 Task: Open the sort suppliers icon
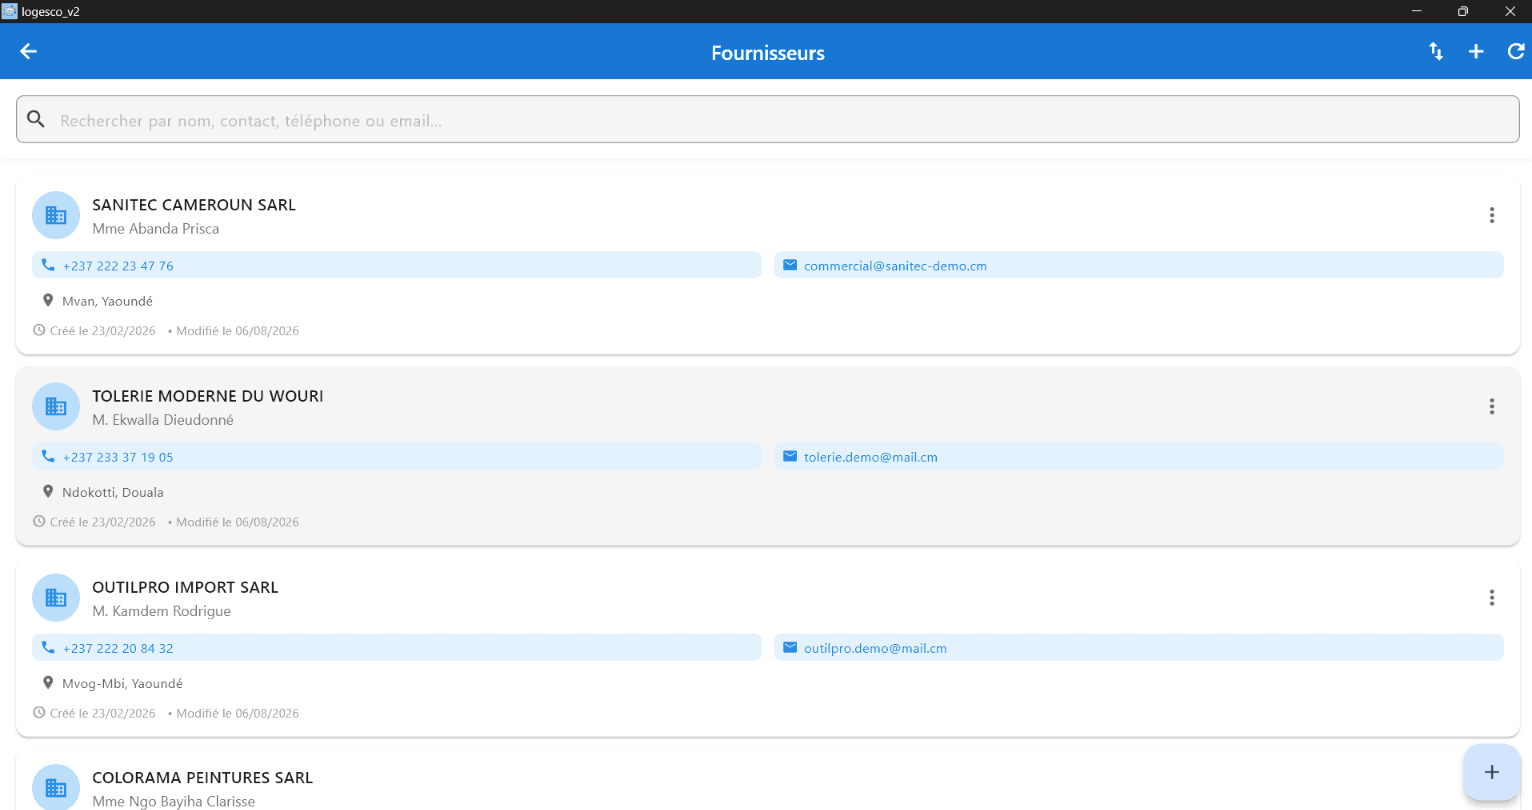tap(1436, 51)
